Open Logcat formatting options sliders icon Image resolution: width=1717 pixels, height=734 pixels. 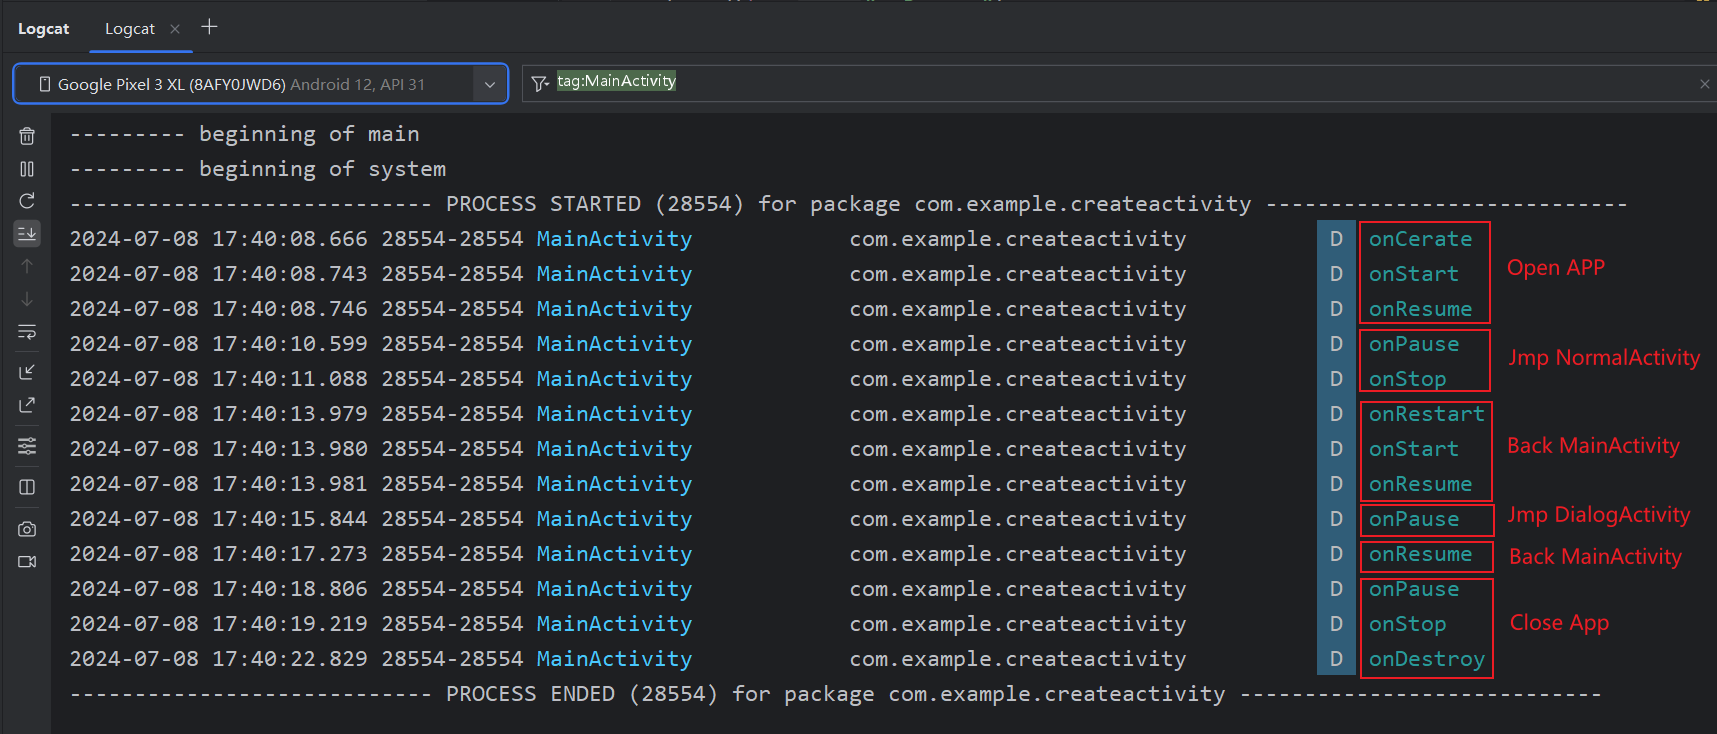click(27, 446)
